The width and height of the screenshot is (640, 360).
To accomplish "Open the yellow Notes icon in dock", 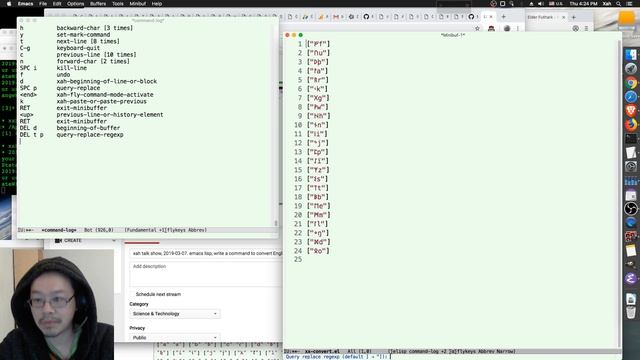I will [631, 251].
